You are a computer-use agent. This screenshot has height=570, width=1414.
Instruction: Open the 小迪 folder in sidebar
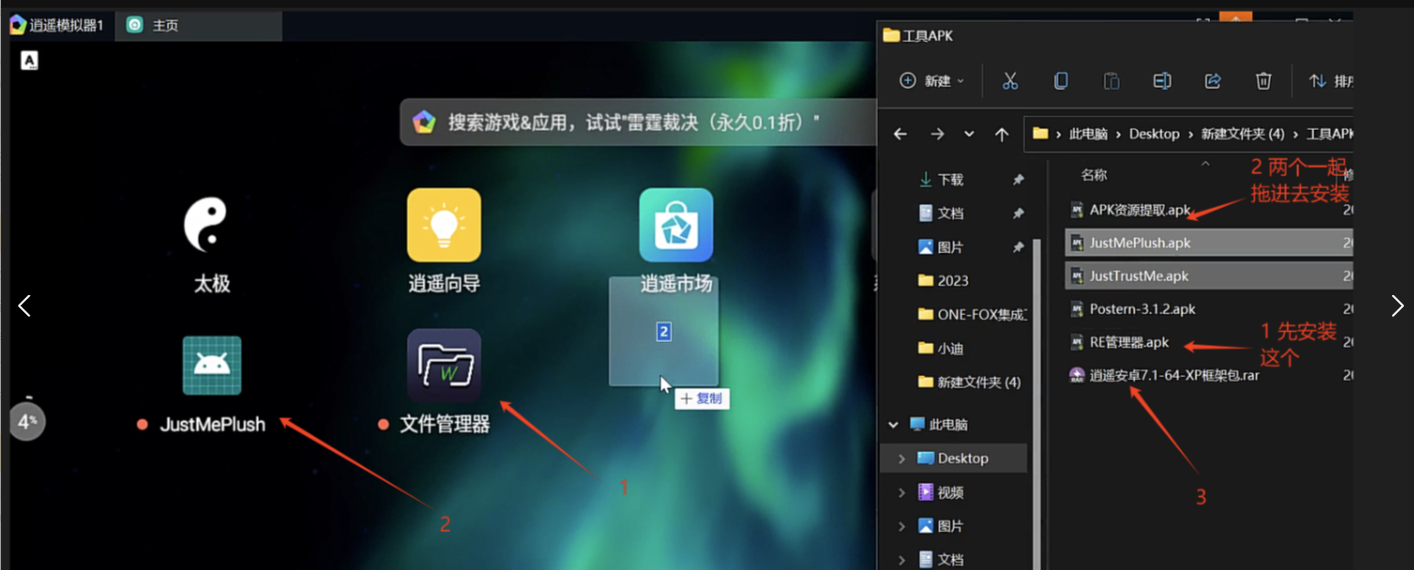tap(940, 348)
